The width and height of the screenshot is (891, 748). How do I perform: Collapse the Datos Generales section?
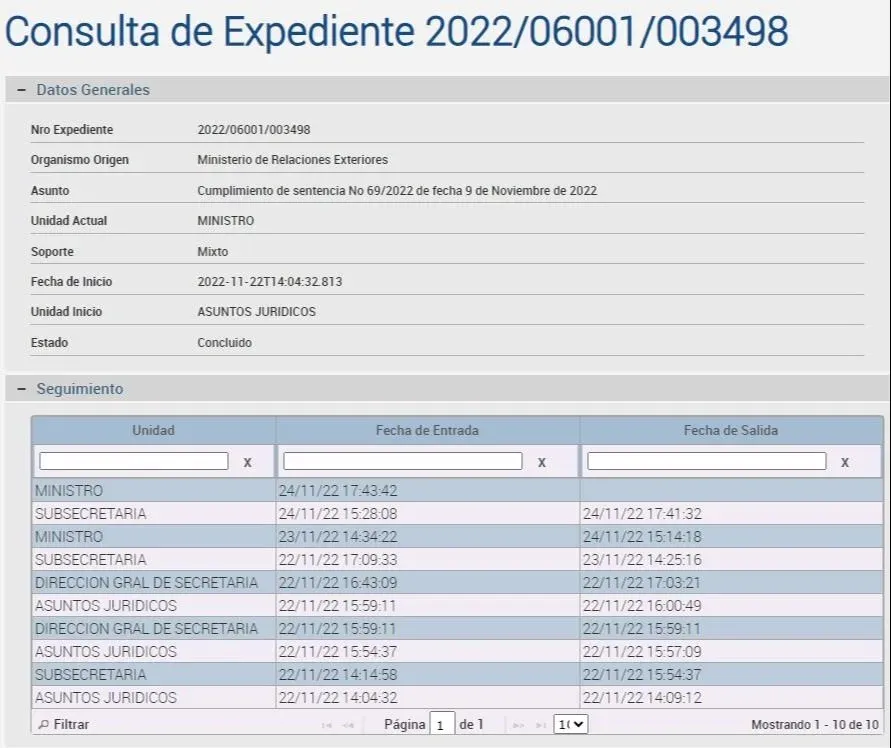[22, 90]
